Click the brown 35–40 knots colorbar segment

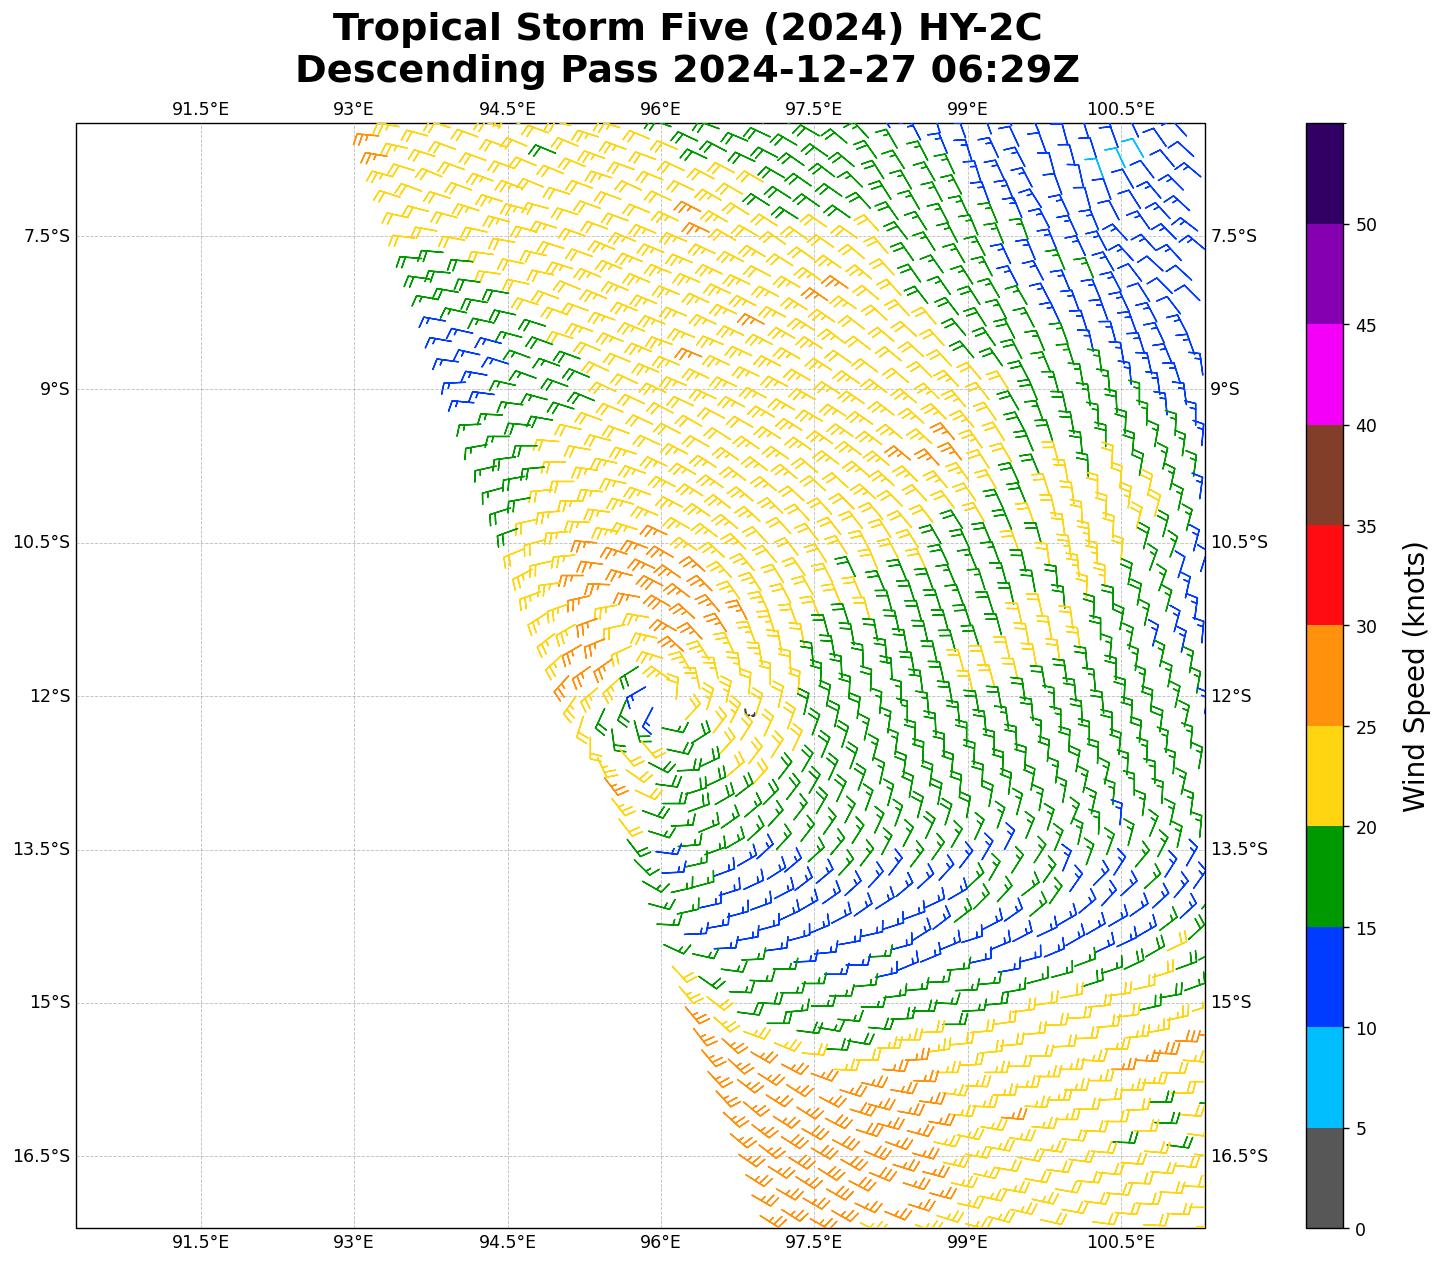[1325, 475]
